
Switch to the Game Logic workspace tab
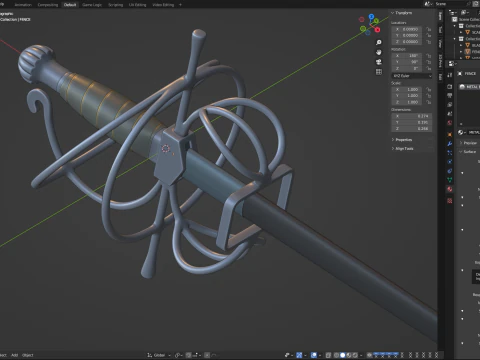(92, 5)
